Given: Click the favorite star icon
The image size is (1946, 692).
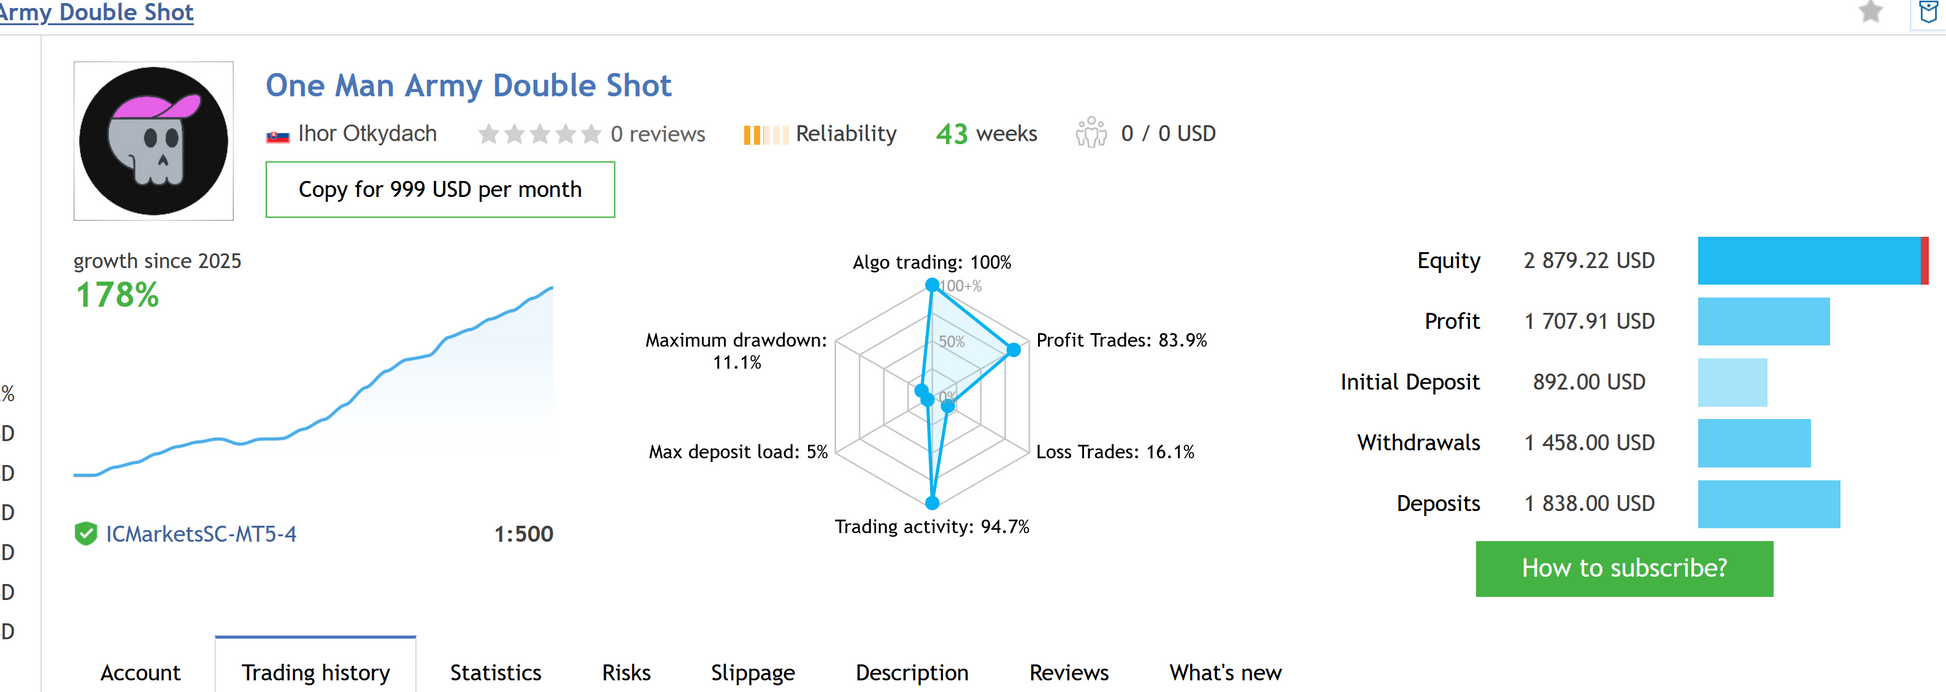Looking at the screenshot, I should point(1870,12).
